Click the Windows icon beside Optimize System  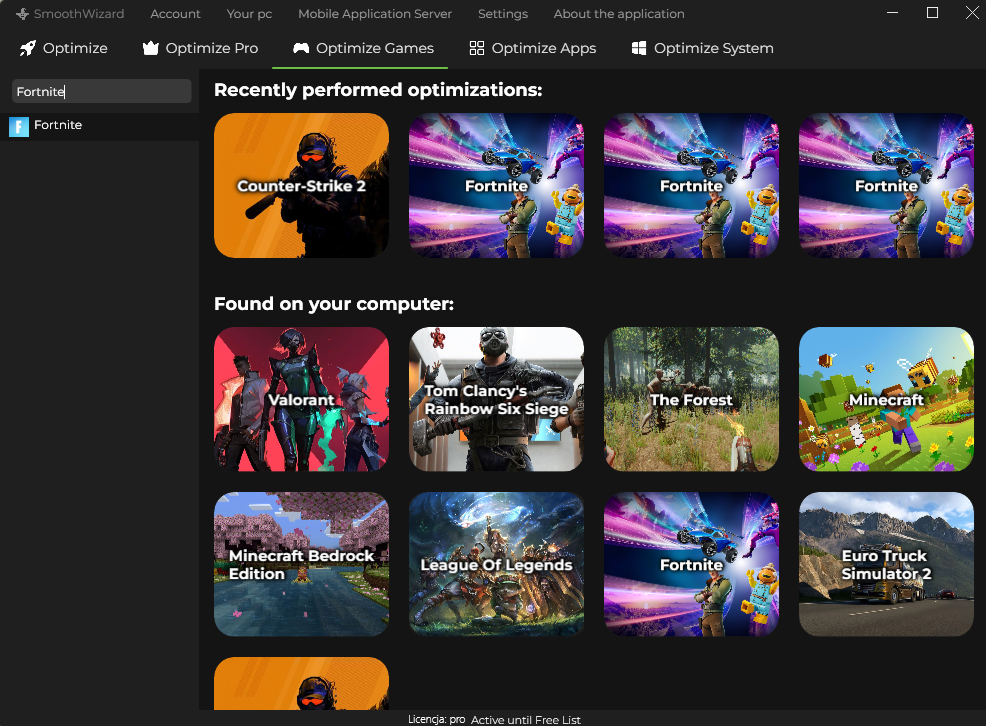coord(639,48)
